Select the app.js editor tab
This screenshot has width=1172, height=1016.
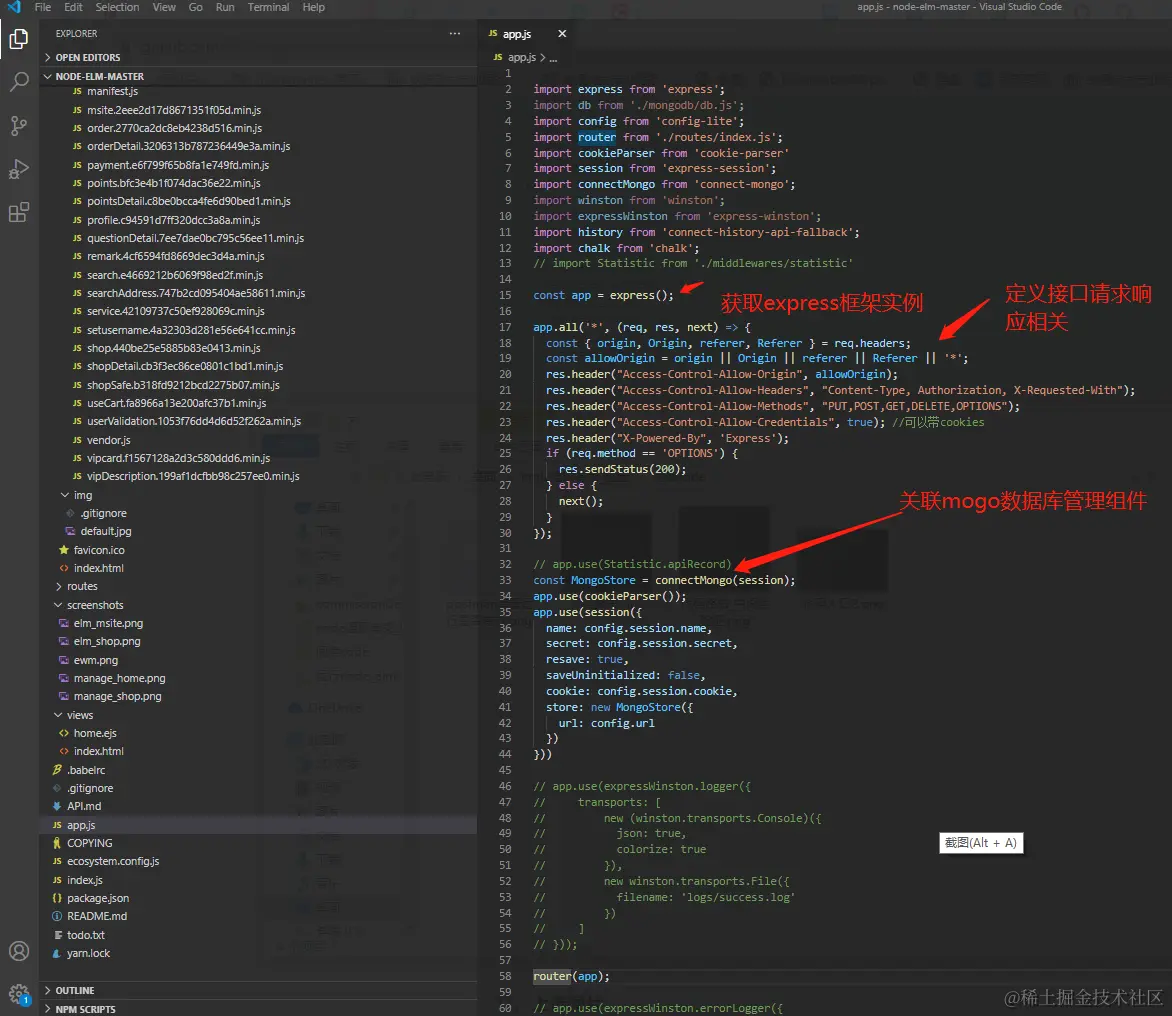click(516, 34)
